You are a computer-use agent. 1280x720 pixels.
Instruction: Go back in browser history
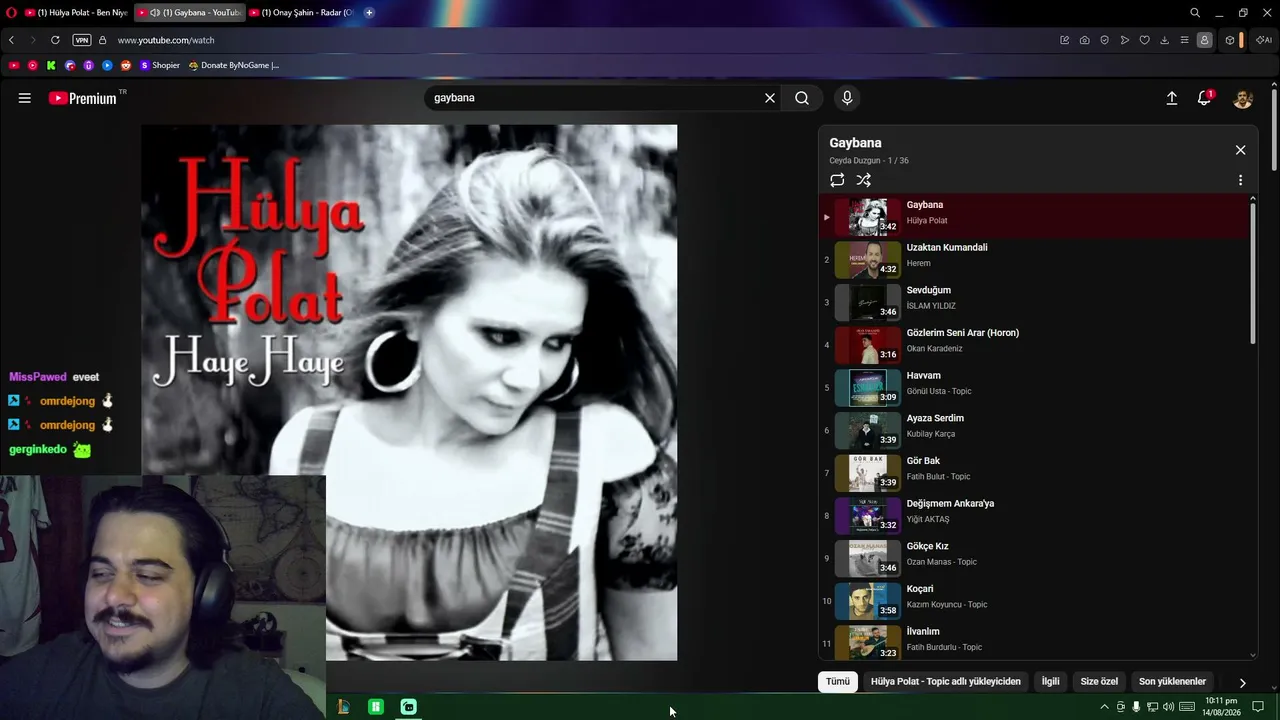tap(11, 40)
